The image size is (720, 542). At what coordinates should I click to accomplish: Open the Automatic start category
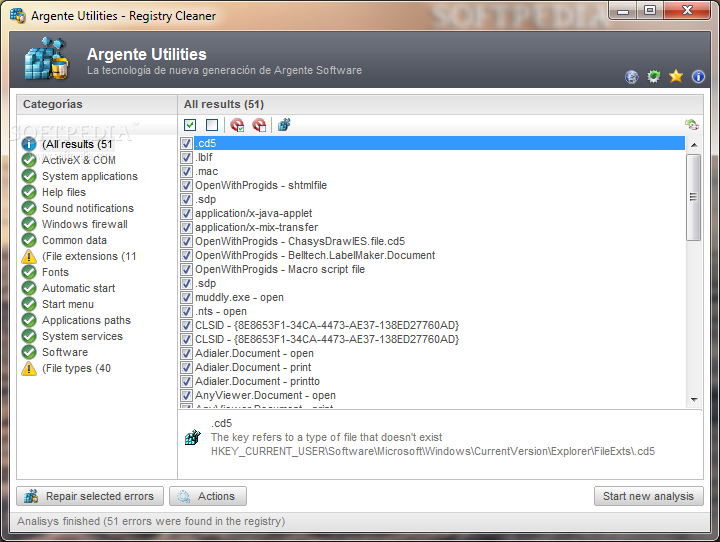pos(79,288)
